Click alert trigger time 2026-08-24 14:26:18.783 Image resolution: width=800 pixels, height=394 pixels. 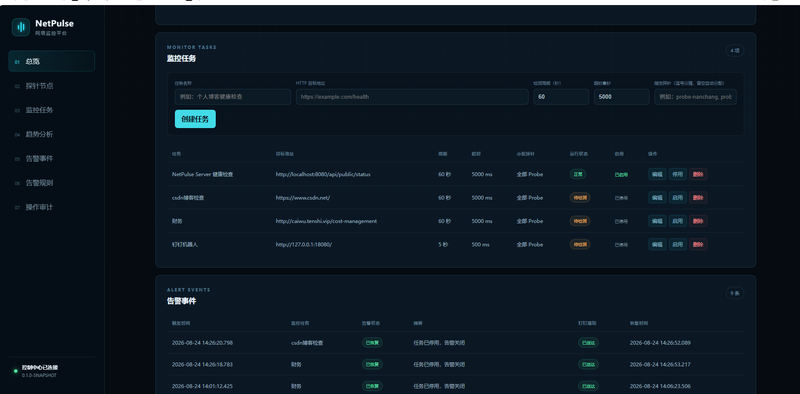click(x=202, y=364)
